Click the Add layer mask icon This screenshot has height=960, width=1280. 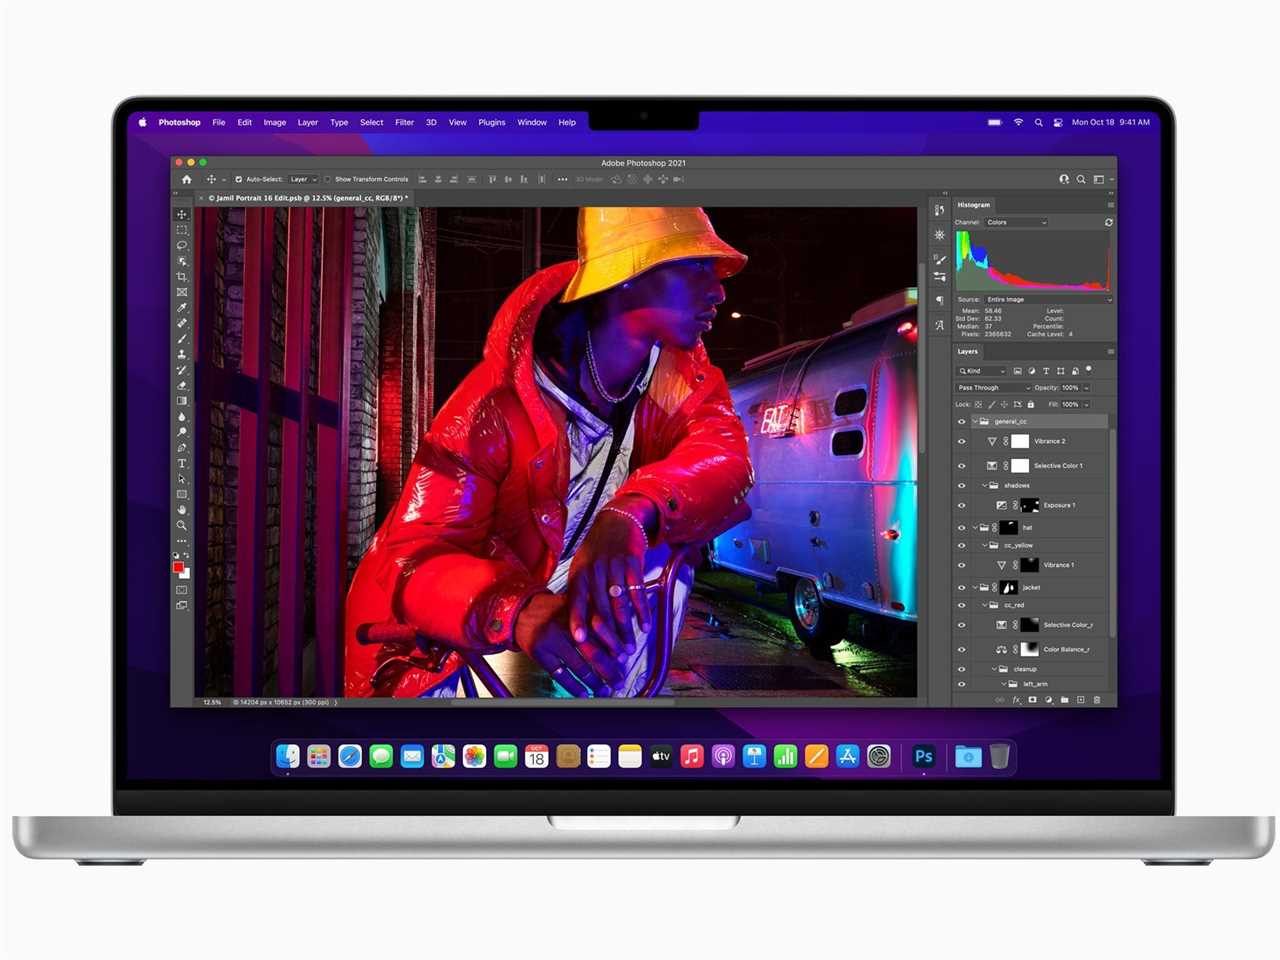click(x=1033, y=699)
